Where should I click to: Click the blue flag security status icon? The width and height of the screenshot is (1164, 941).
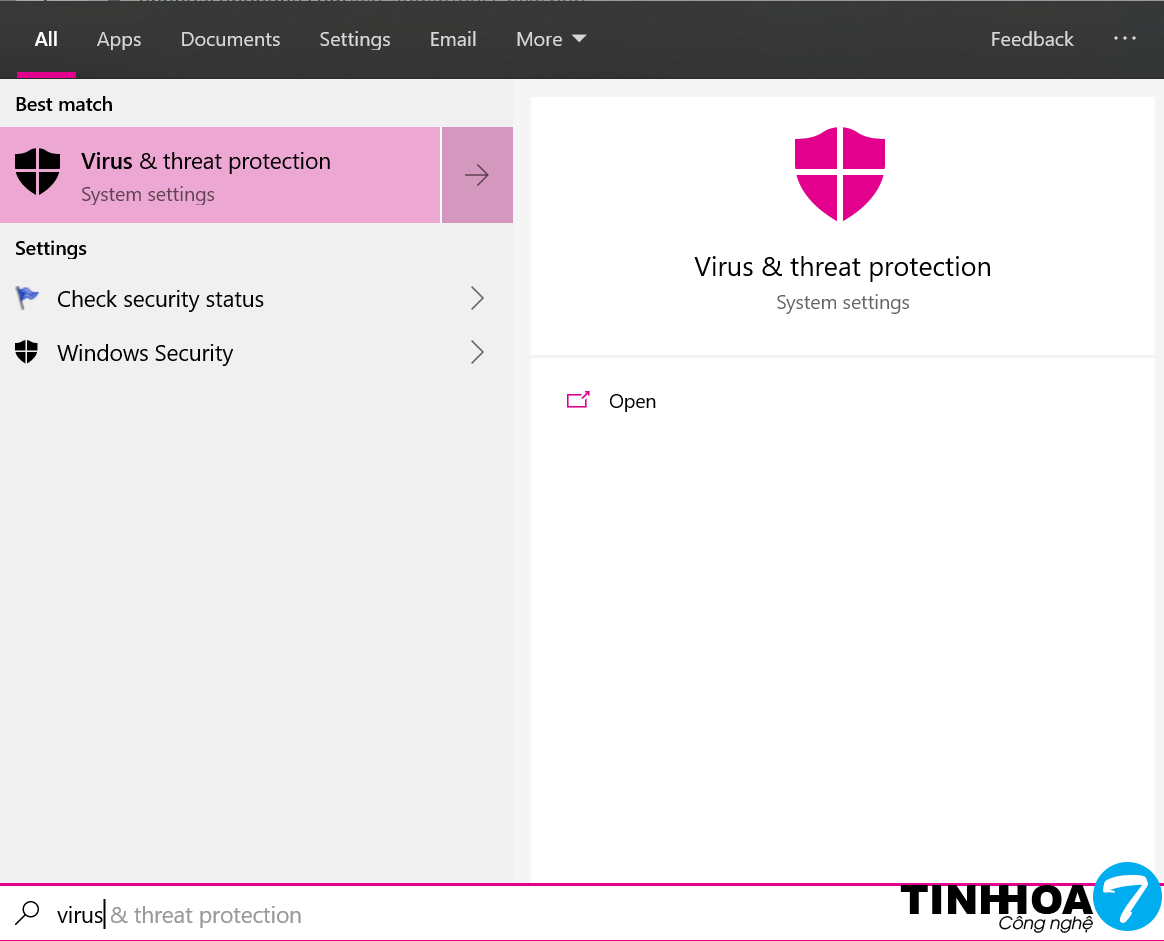point(27,298)
